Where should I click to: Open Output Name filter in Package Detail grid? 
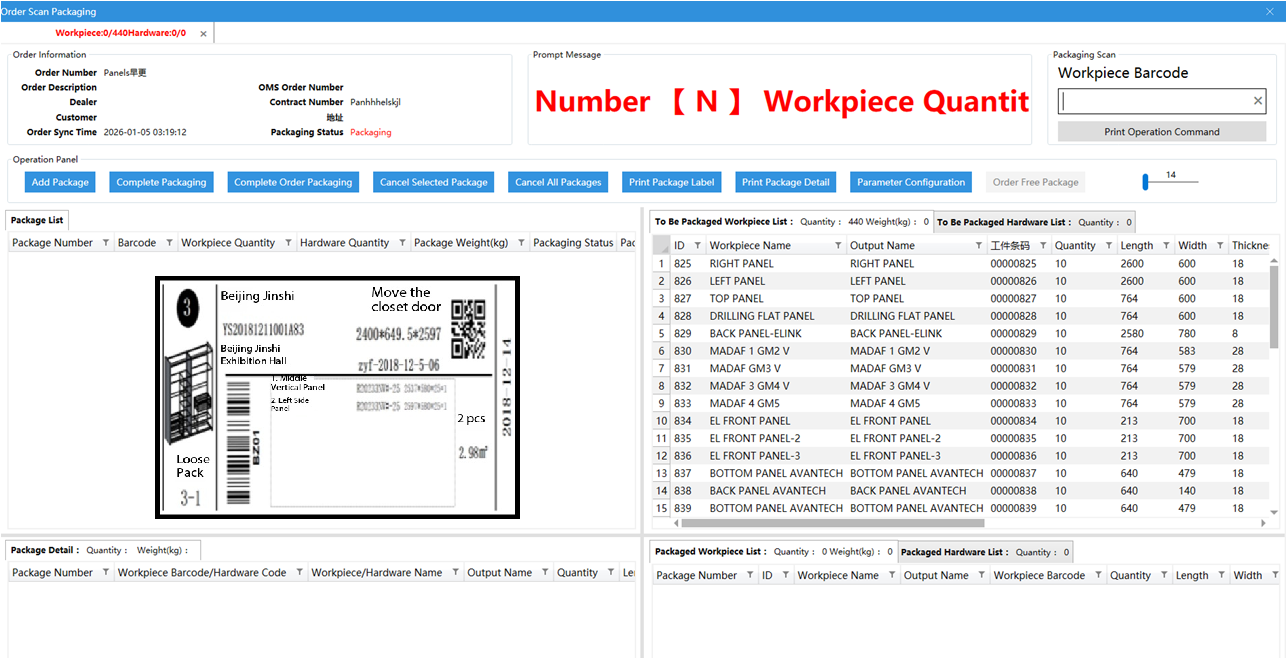[545, 573]
